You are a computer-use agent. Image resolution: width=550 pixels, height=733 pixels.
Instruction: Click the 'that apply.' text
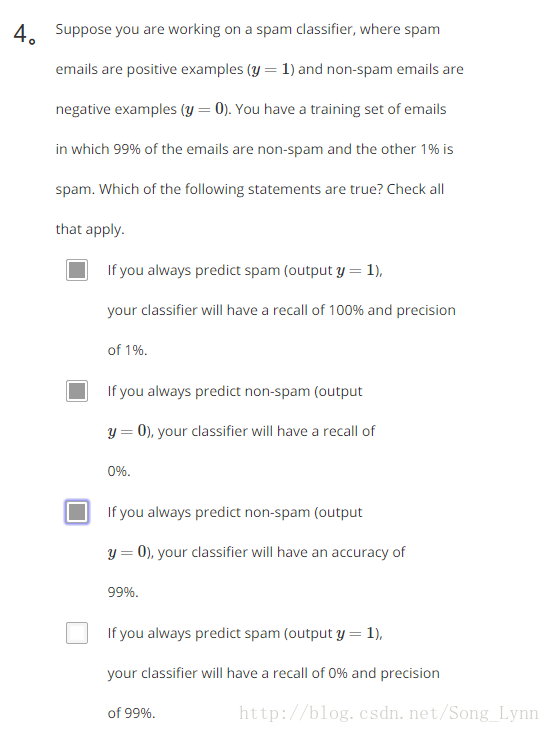(90, 230)
